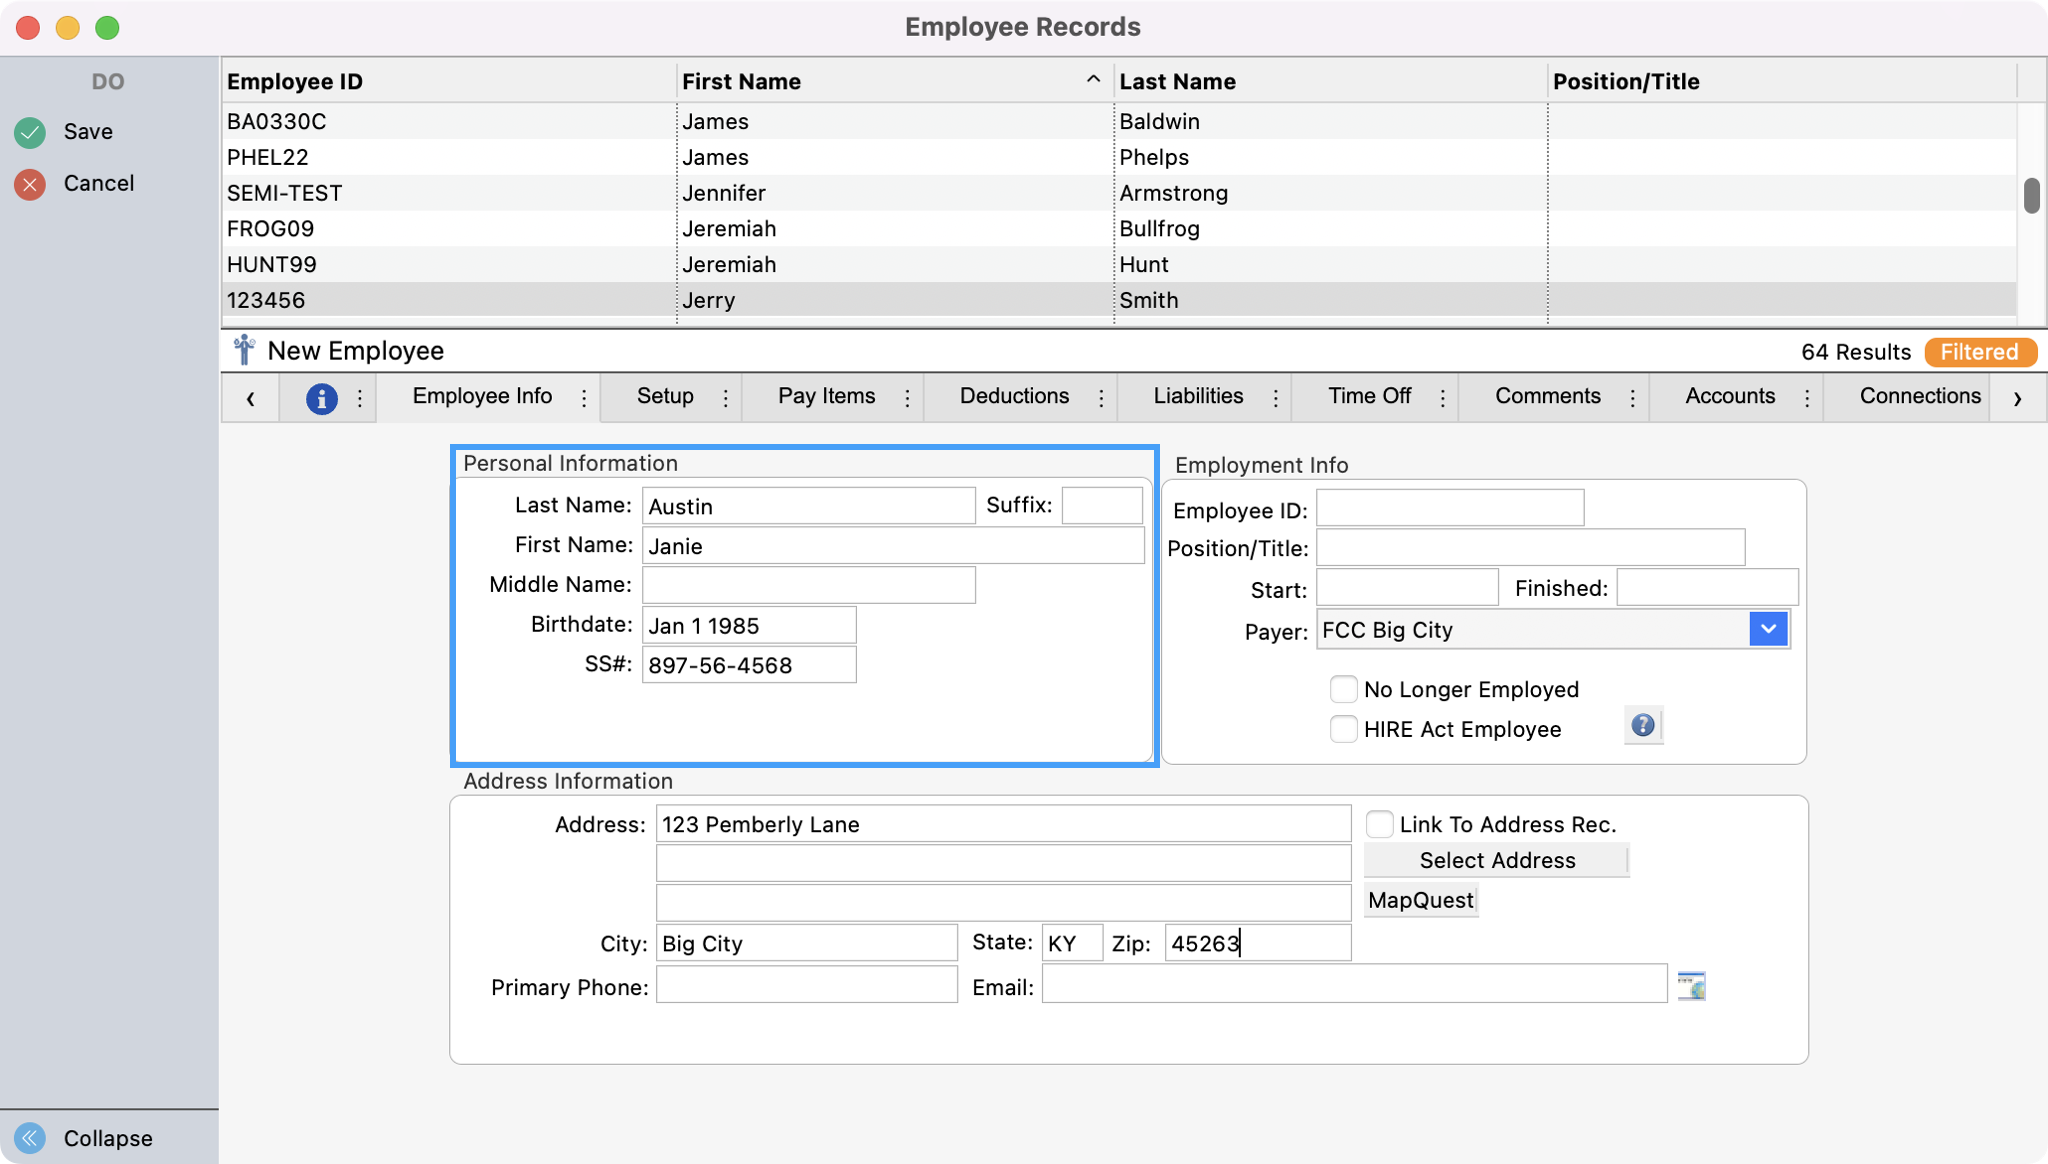The height and width of the screenshot is (1164, 2048).
Task: Click the Collapse double-arrow icon
Action: pyautogui.click(x=30, y=1138)
